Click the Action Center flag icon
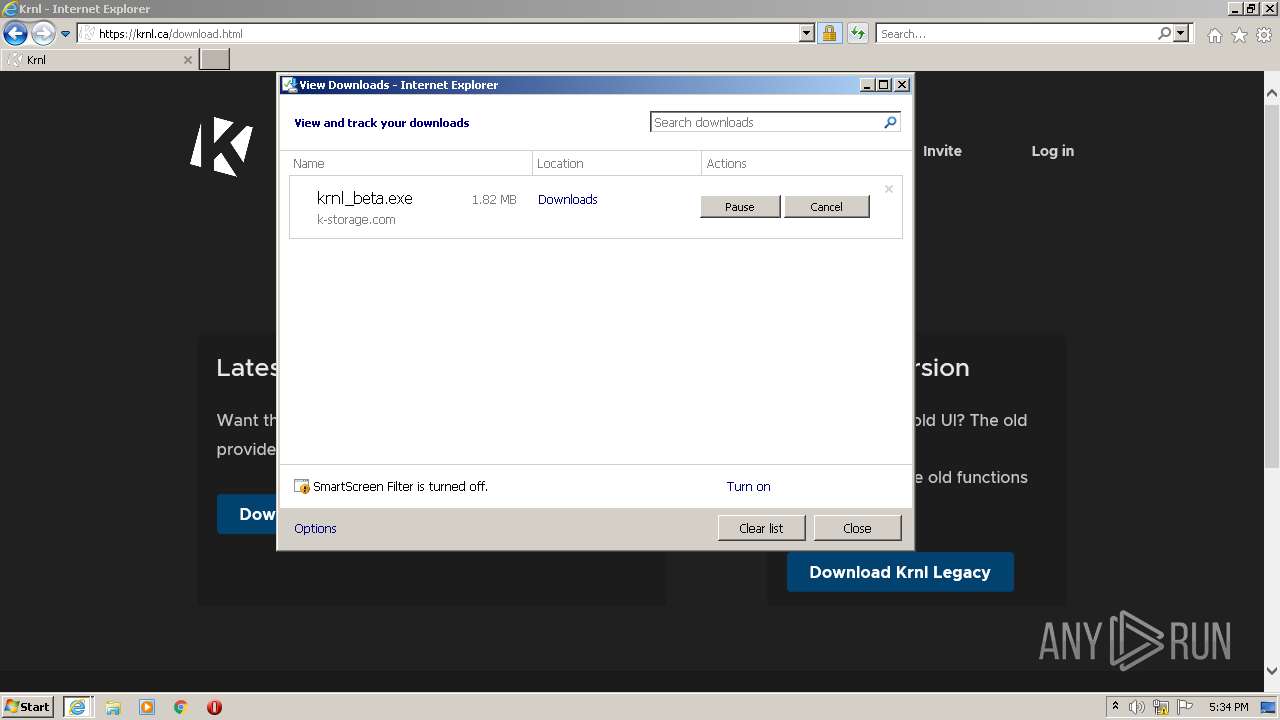The width and height of the screenshot is (1280, 720). click(x=1185, y=707)
